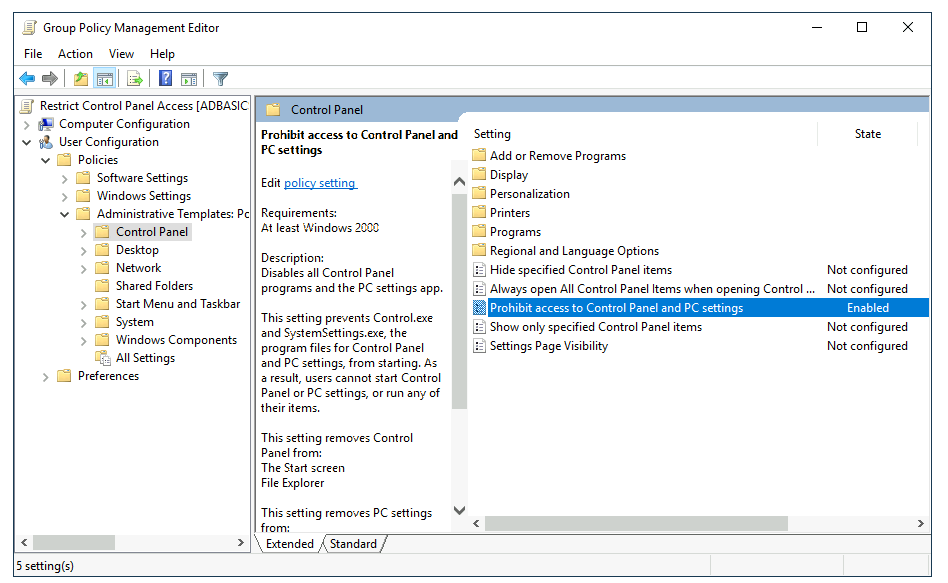The image size is (948, 583).
Task: Click the Export List toolbar icon
Action: click(135, 79)
